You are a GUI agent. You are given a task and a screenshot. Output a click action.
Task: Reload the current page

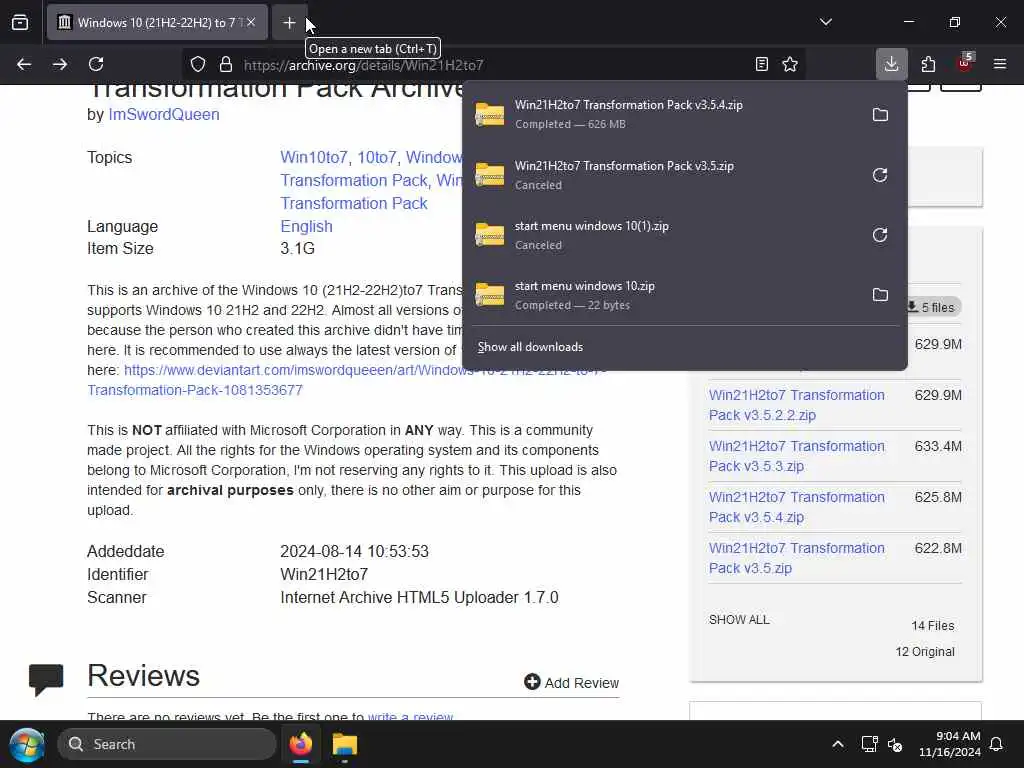[x=96, y=64]
